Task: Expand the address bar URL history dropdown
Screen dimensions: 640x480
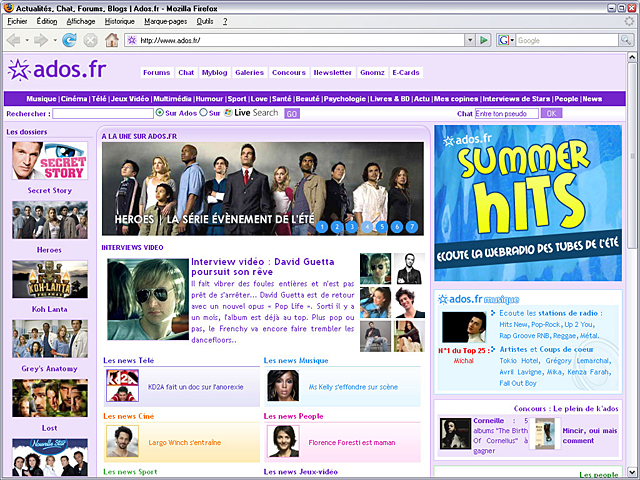Action: click(470, 40)
